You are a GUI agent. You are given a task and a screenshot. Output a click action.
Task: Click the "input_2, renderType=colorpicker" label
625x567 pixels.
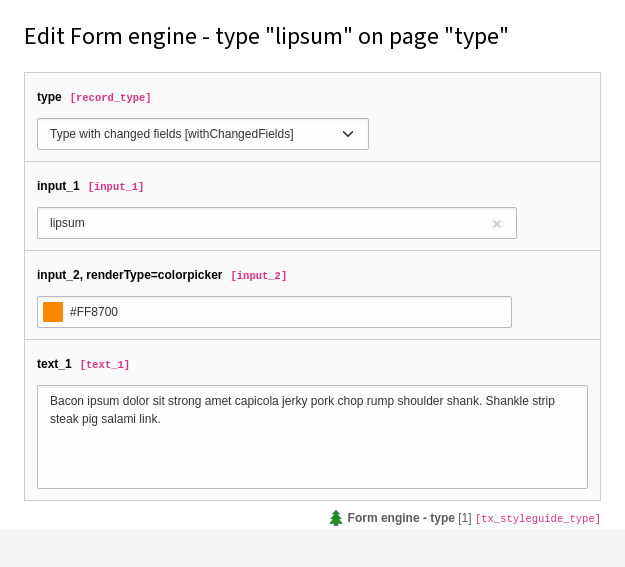click(x=130, y=275)
